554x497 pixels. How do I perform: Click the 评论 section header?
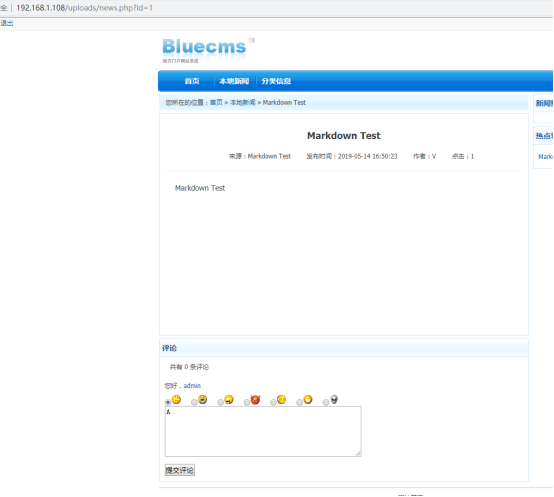tap(169, 348)
